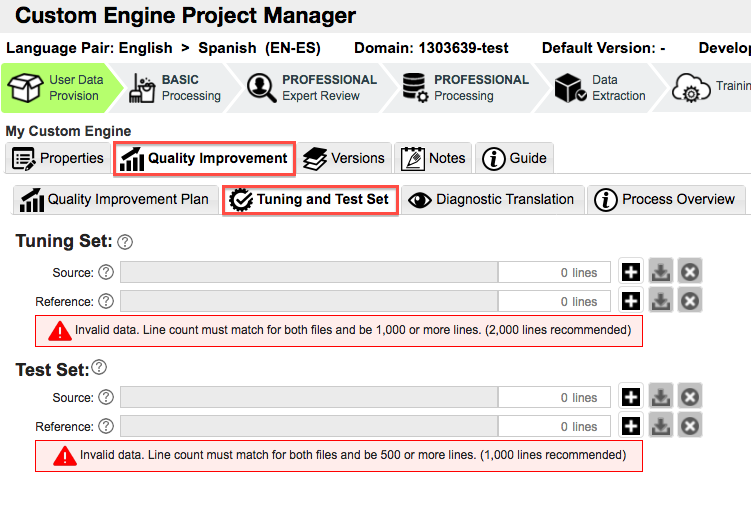Go to PROFESSIONAL Expert Review step
Image resolution: width=751 pixels, height=509 pixels.
tap(311, 88)
